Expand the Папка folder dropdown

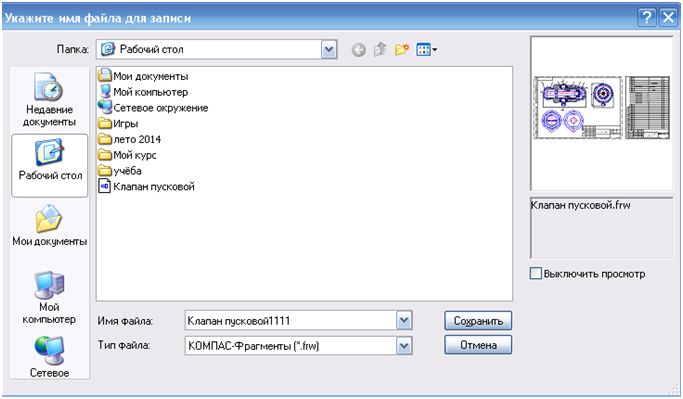[x=329, y=50]
